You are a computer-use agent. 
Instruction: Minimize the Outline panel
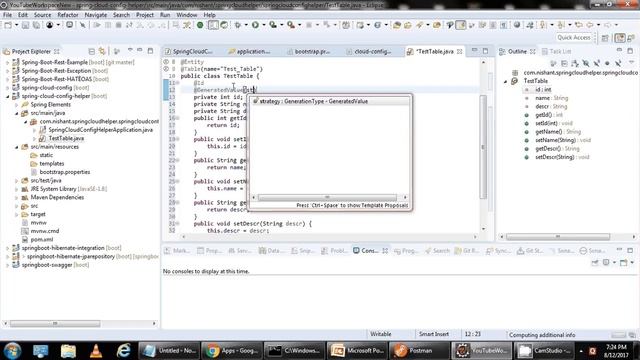click(x=620, y=50)
